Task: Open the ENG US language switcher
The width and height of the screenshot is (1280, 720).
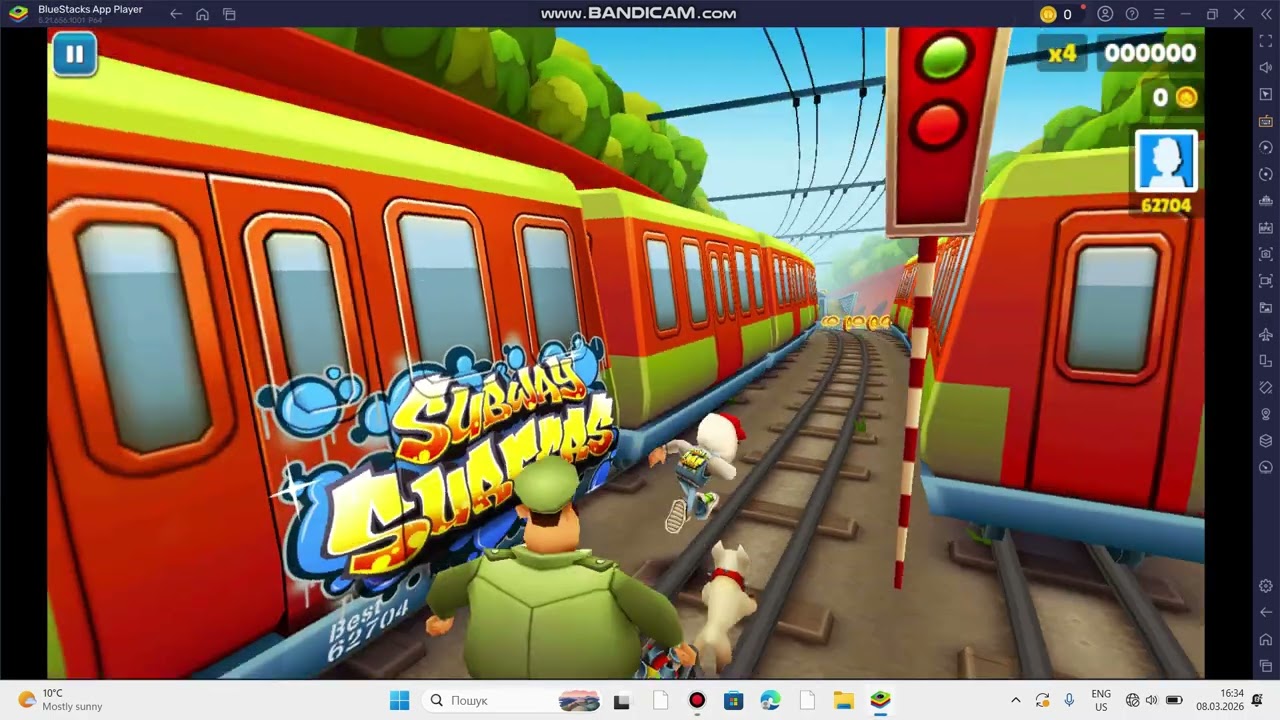Action: pos(1101,700)
